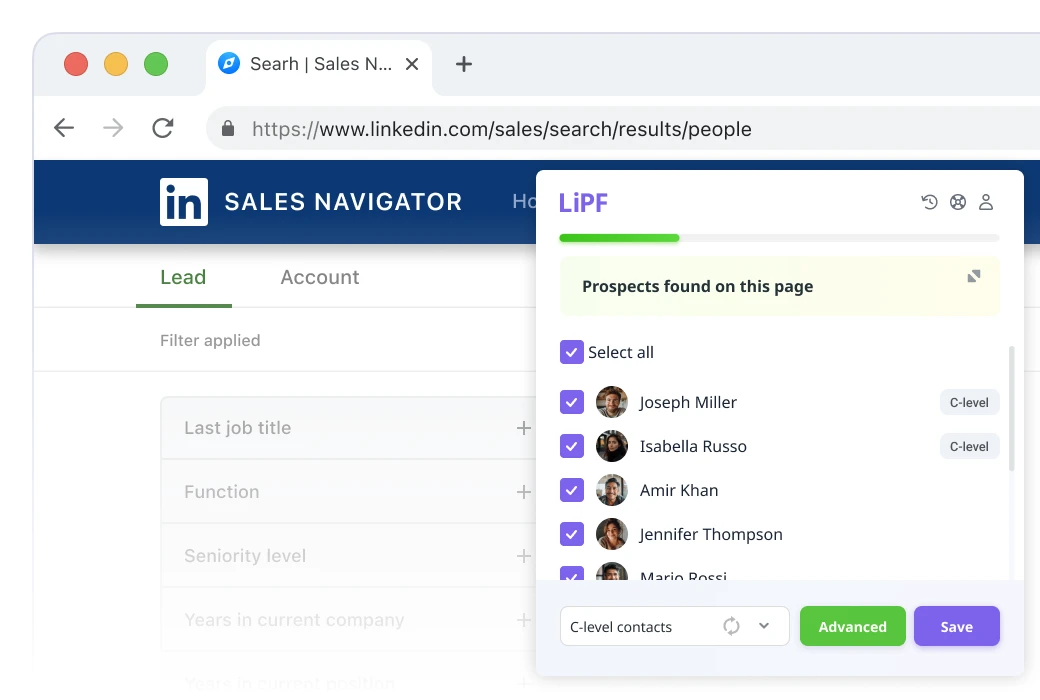Click the URL address bar field
This screenshot has height=700, width=1040.
623,128
